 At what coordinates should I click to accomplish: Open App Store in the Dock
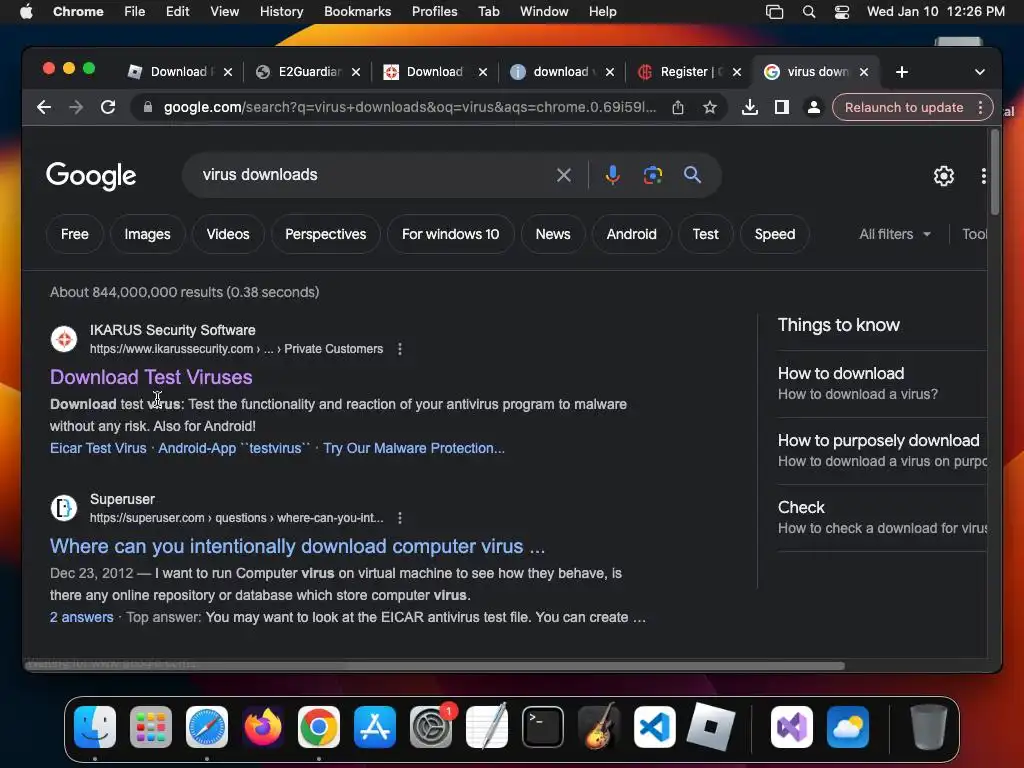[375, 727]
